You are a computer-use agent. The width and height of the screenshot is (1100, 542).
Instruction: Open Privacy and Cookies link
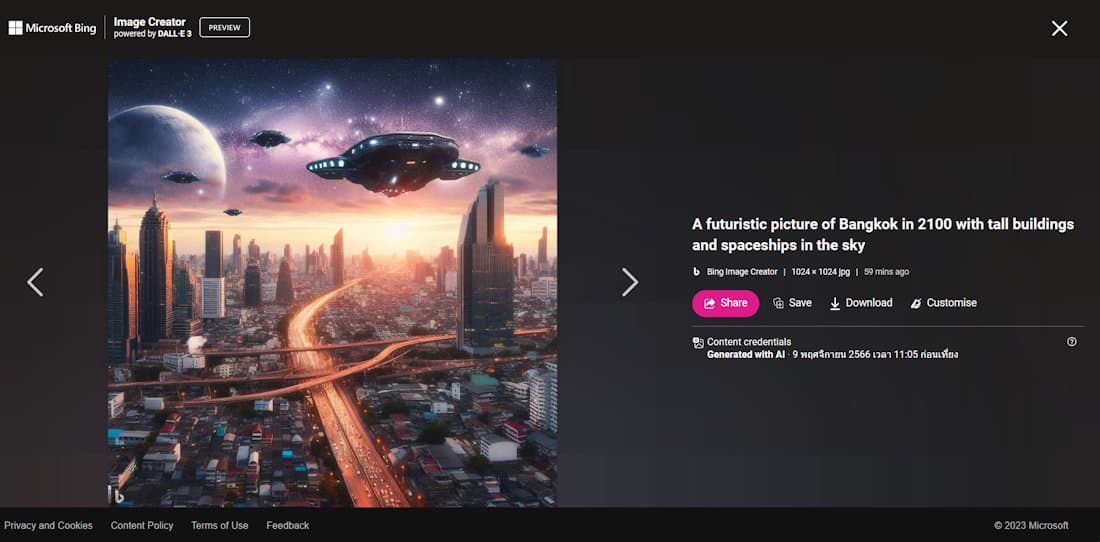(x=48, y=525)
